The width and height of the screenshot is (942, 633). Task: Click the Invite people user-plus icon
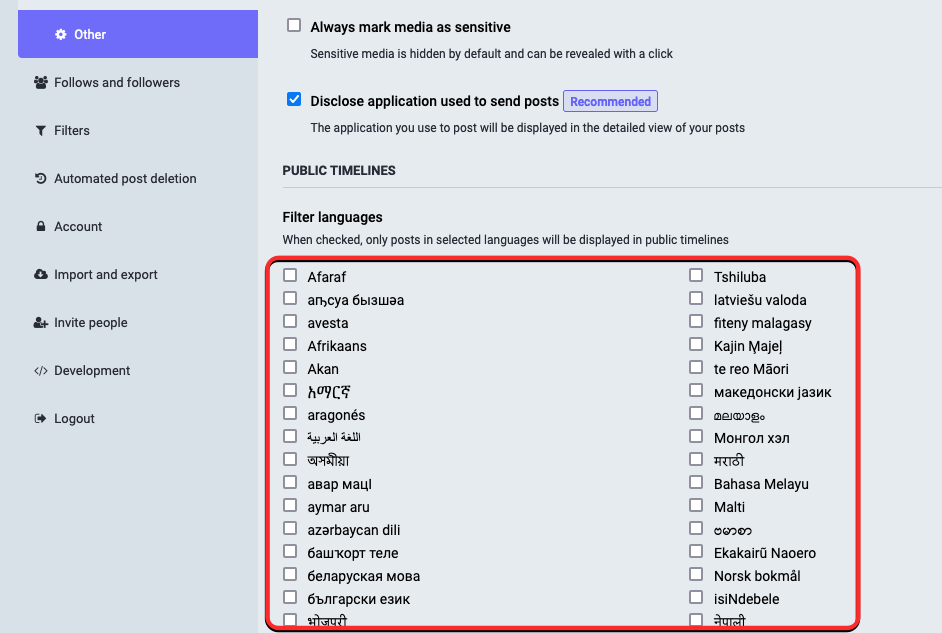pos(41,323)
